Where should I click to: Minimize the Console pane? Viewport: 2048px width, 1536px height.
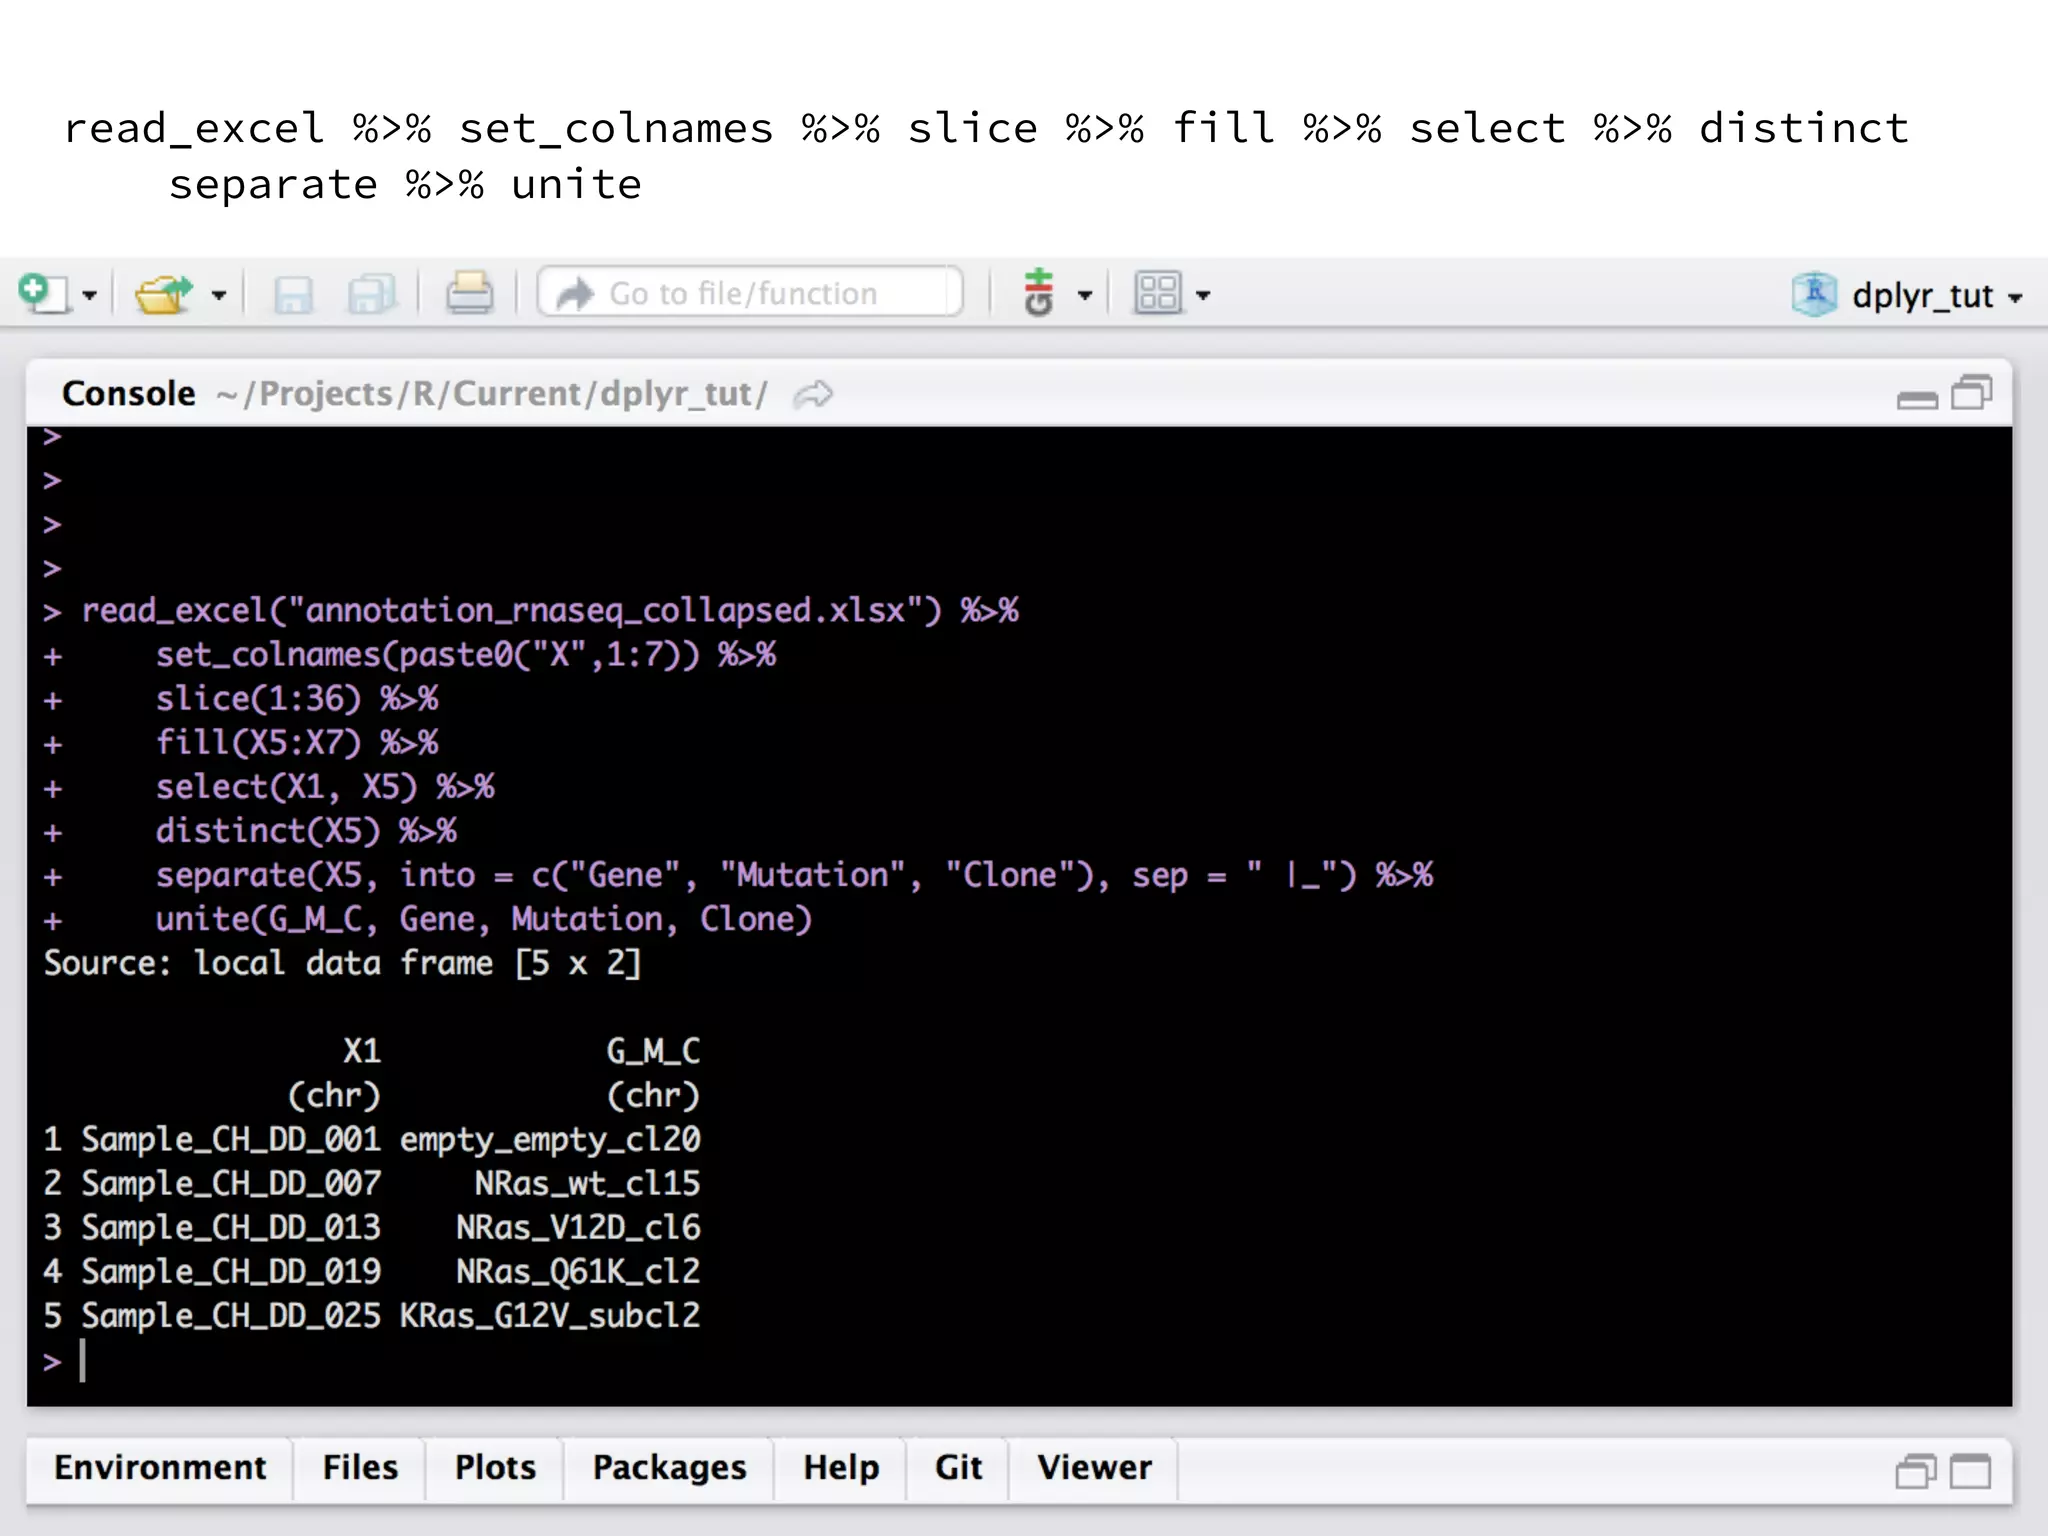[x=1917, y=399]
